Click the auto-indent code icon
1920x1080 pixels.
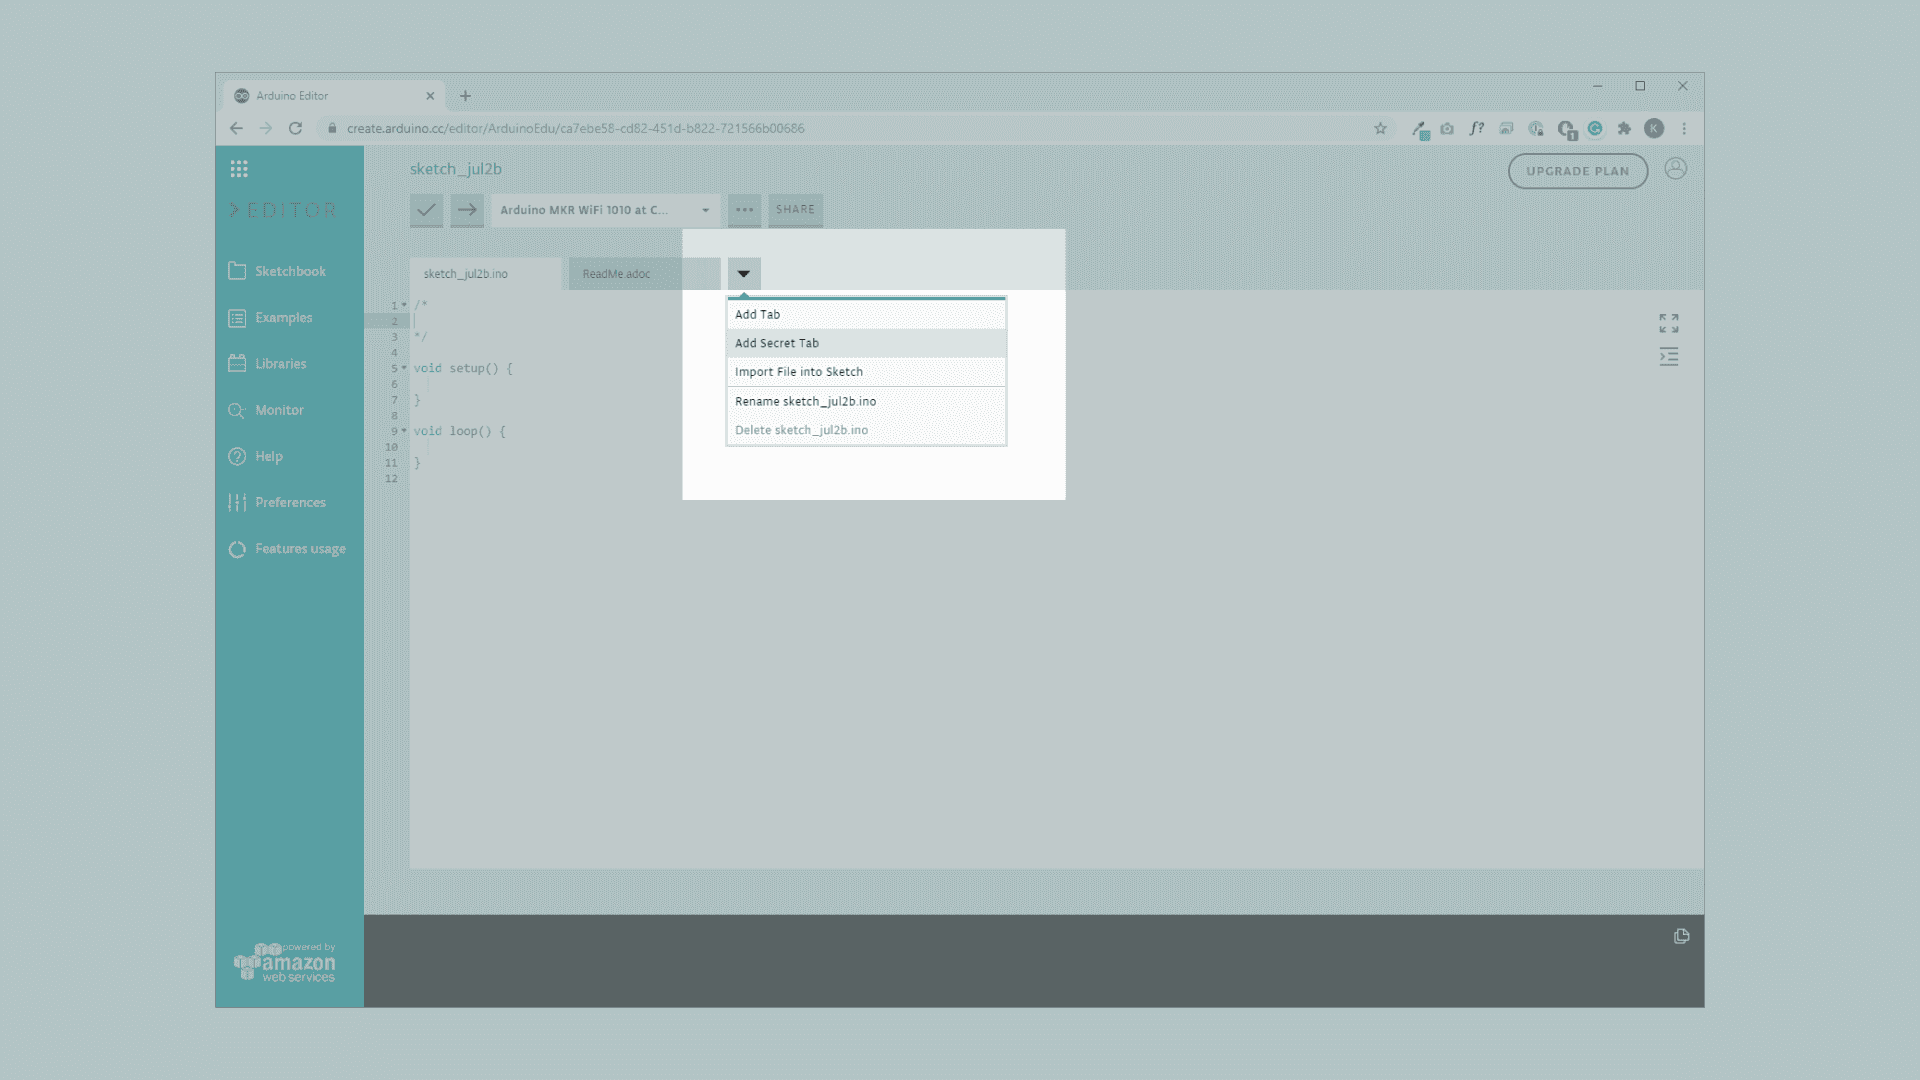click(x=1668, y=357)
